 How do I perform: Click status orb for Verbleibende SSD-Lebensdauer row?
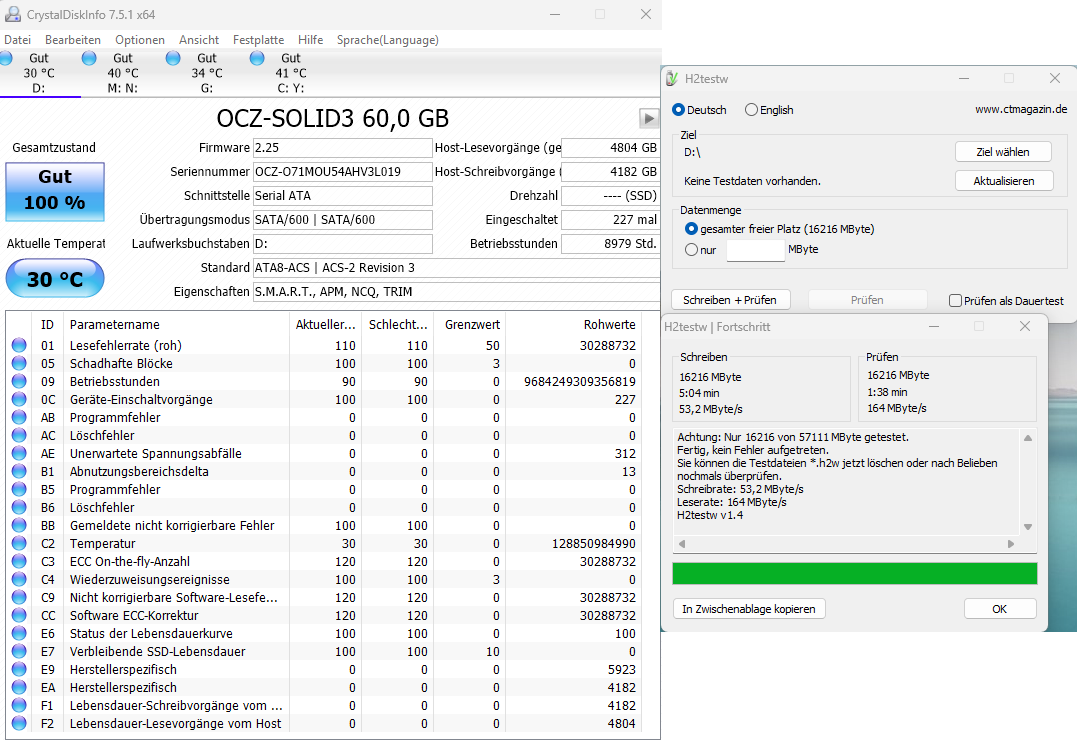coord(19,651)
